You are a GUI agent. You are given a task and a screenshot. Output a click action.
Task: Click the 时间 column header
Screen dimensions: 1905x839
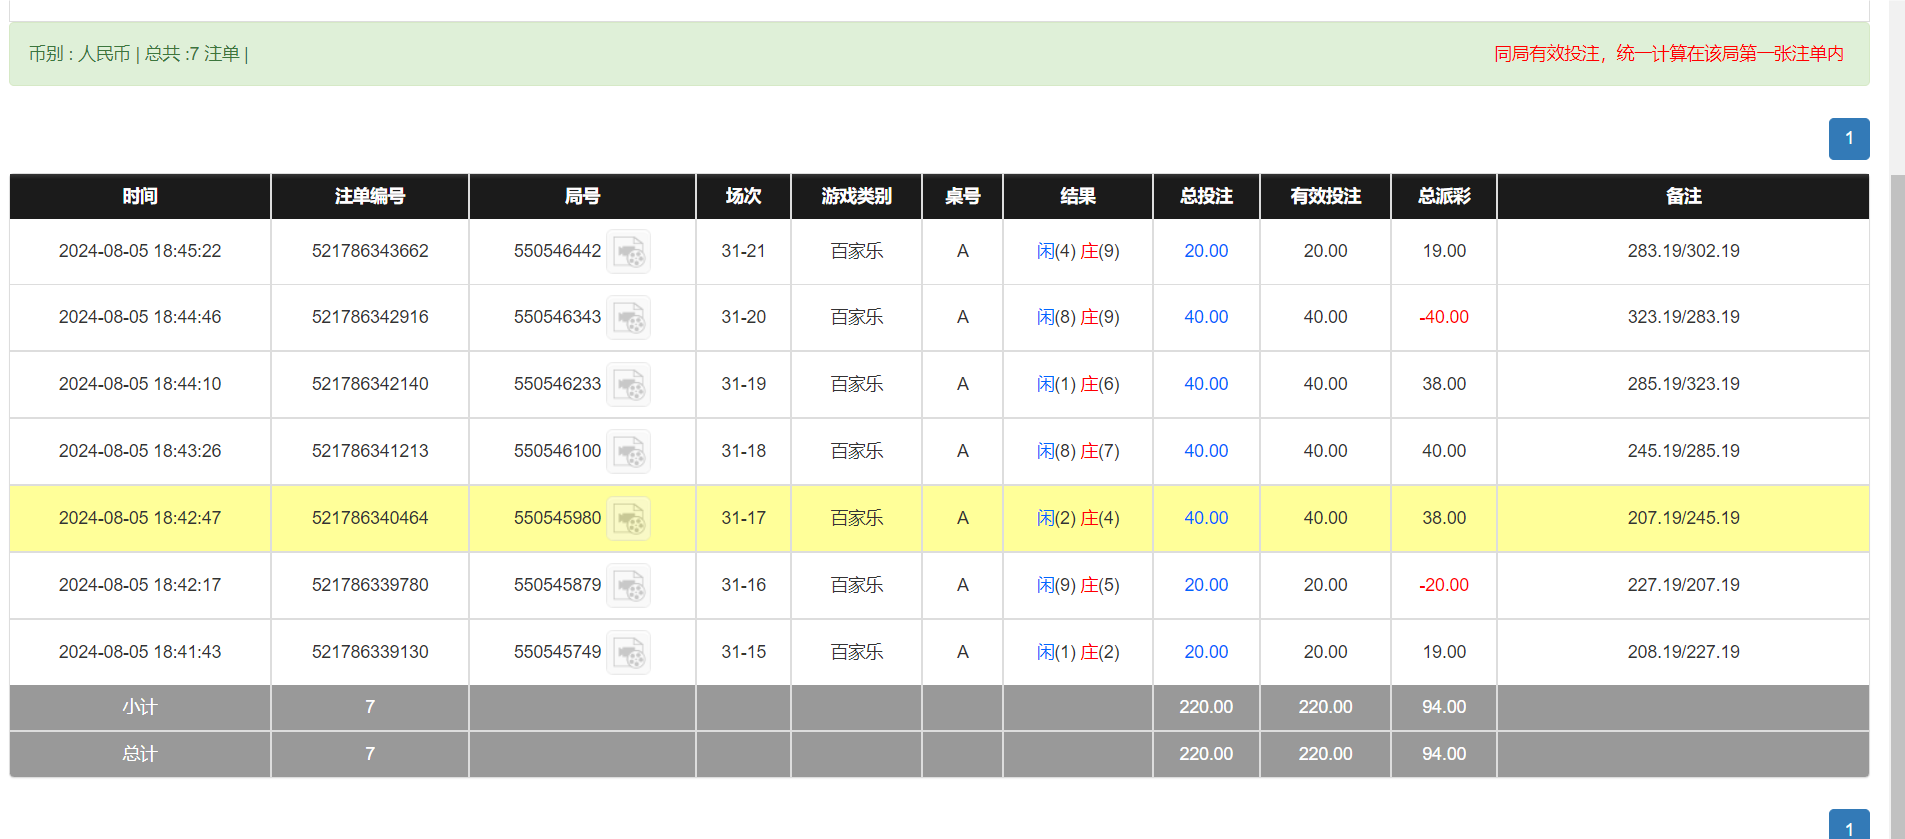(x=140, y=196)
